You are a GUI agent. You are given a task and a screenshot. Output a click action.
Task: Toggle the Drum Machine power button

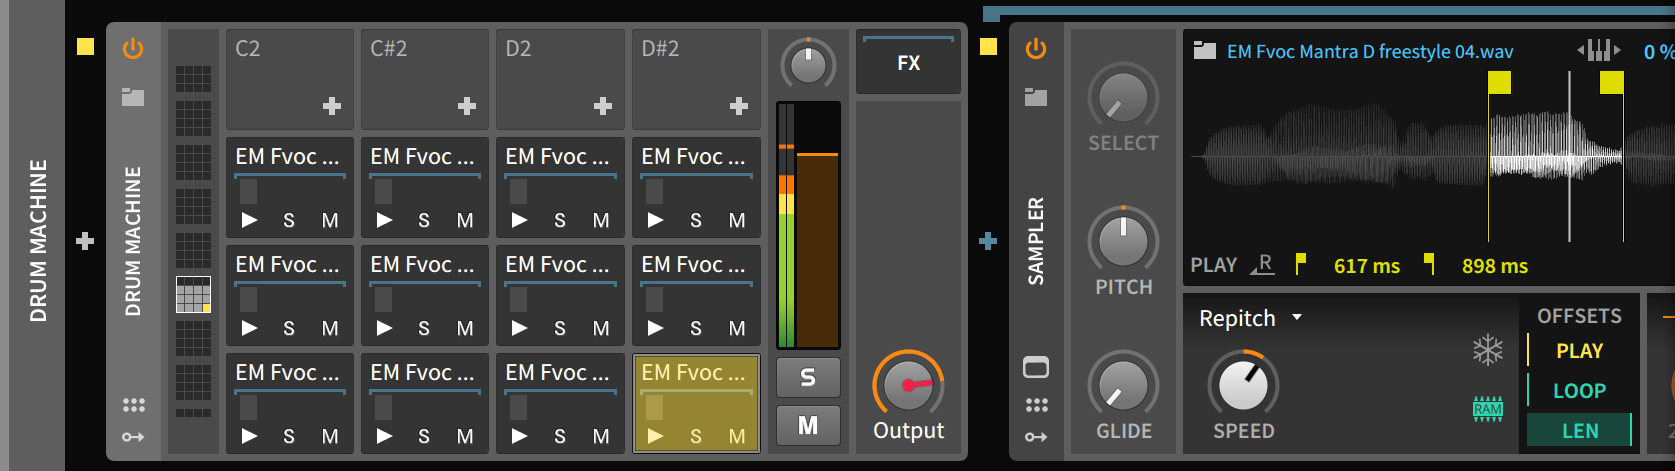click(x=133, y=48)
